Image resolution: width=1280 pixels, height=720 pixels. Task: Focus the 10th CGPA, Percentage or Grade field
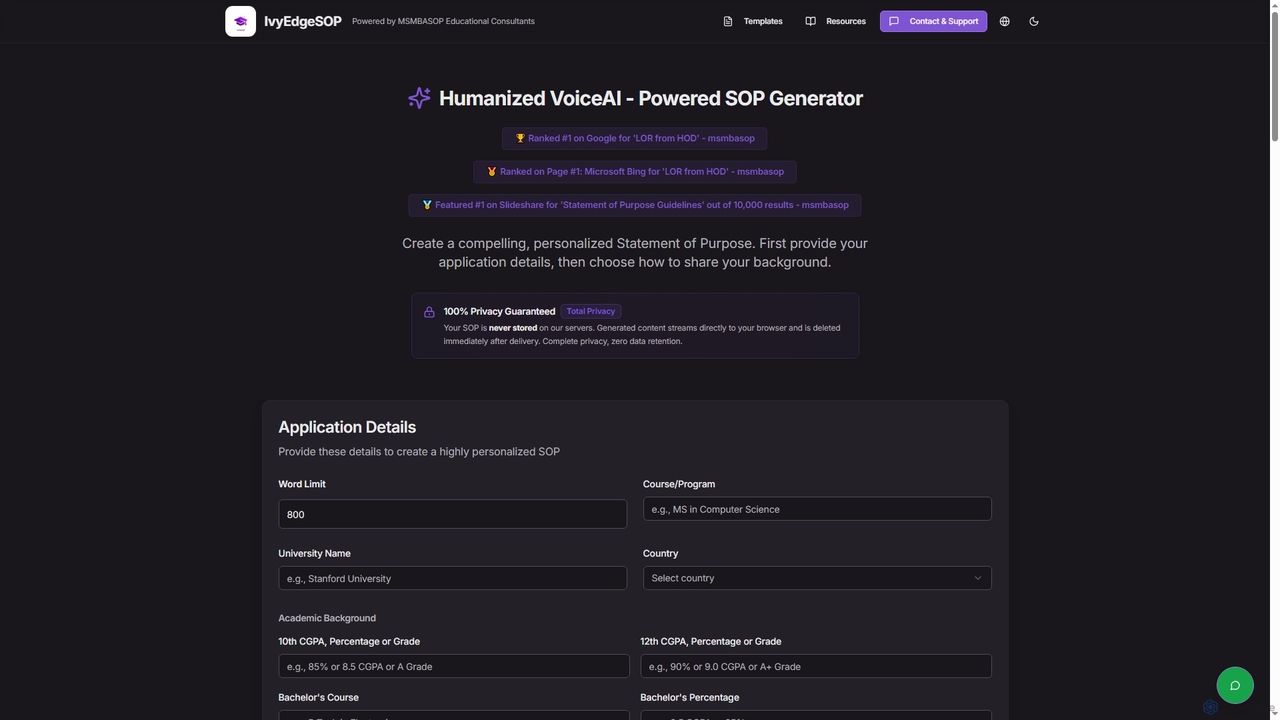454,666
